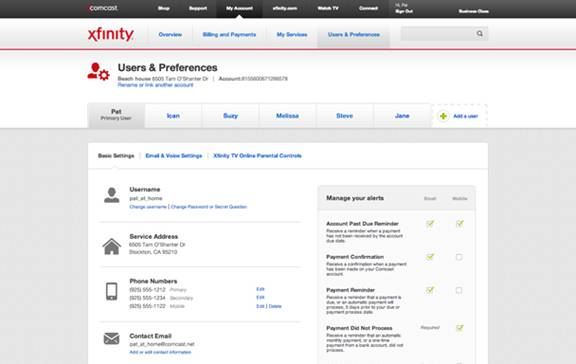Image resolution: width=576 pixels, height=364 pixels.
Task: Open the Support menu item
Action: pyautogui.click(x=198, y=8)
